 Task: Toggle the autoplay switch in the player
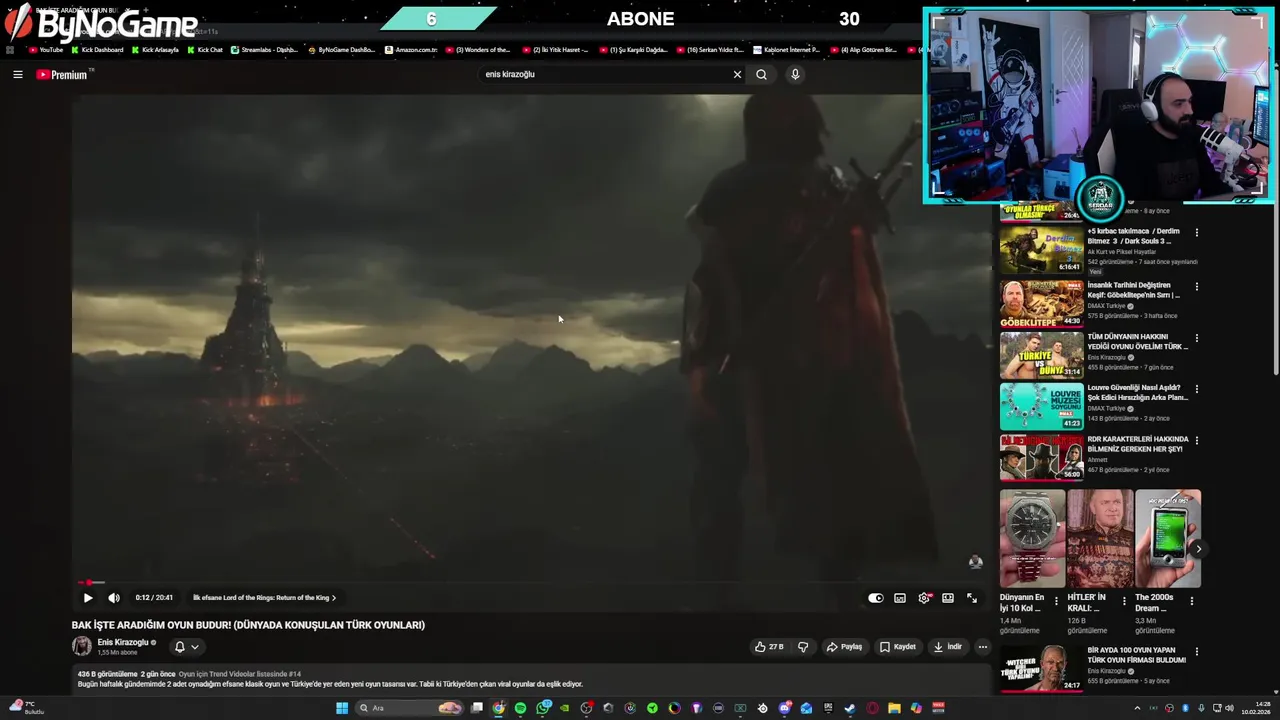pos(876,598)
